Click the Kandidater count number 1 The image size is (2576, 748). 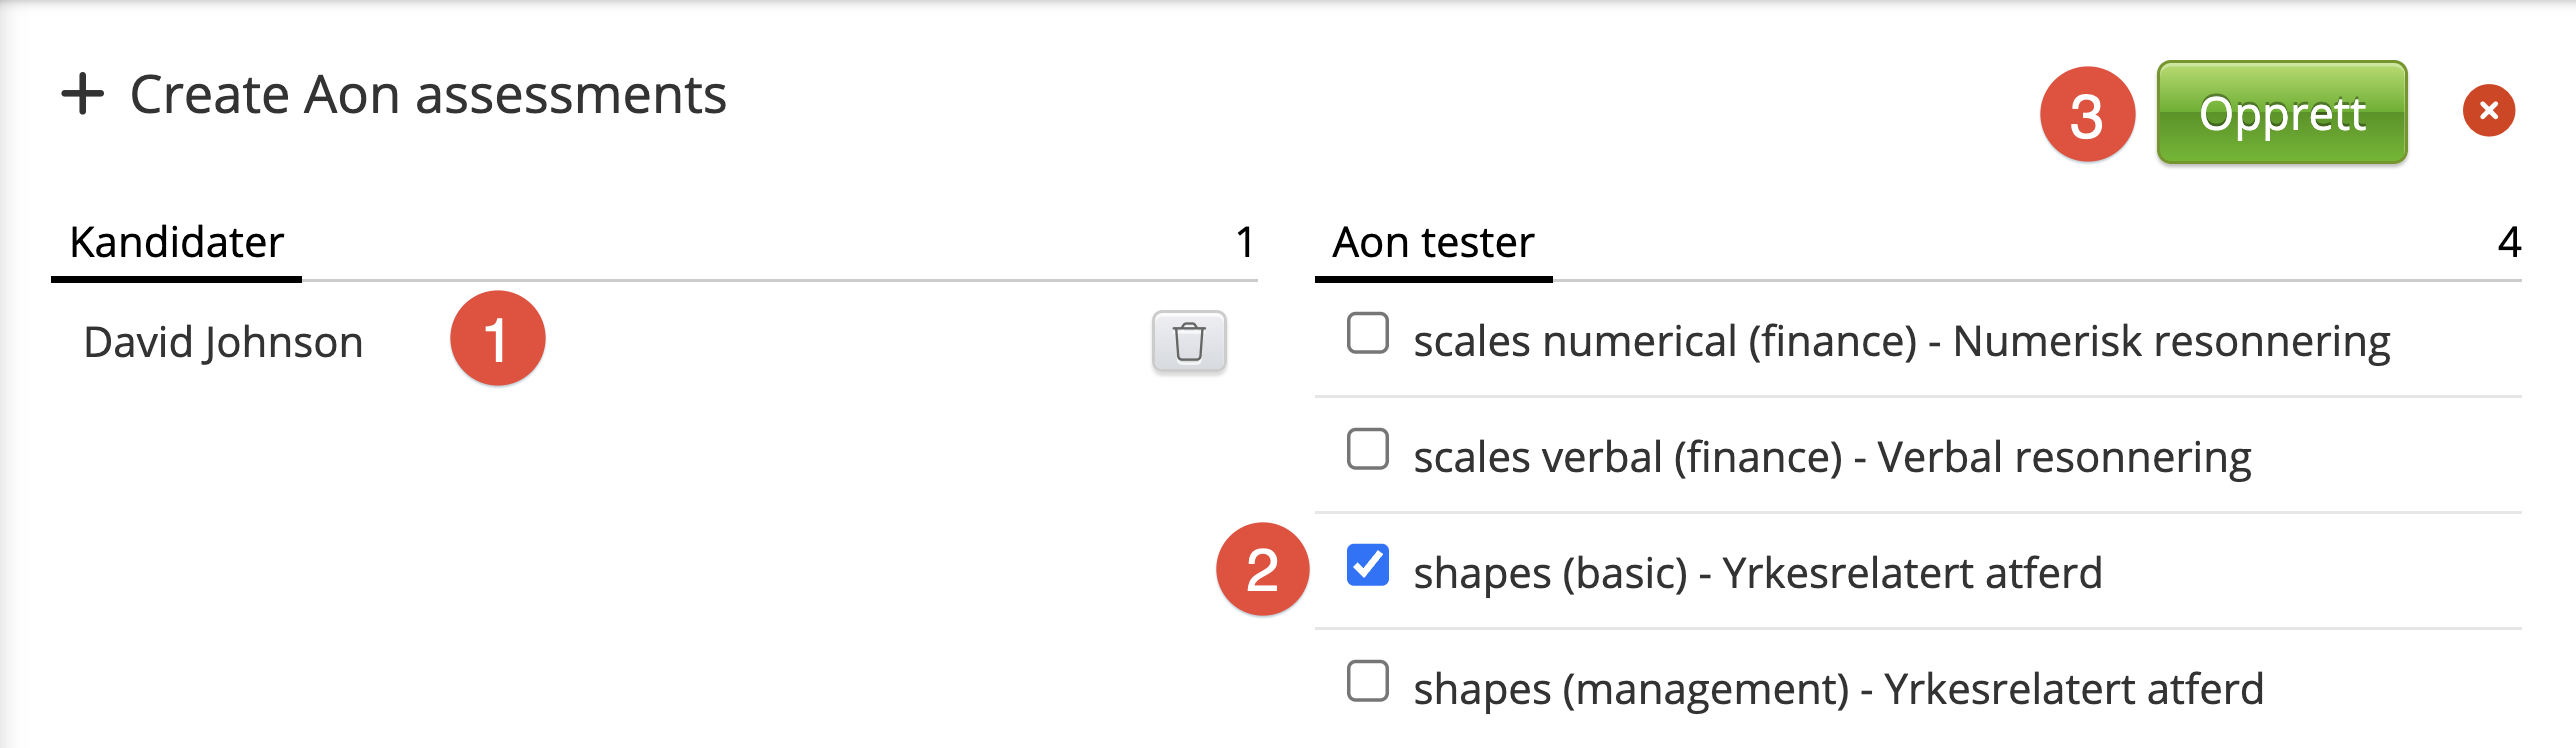pyautogui.click(x=1245, y=243)
